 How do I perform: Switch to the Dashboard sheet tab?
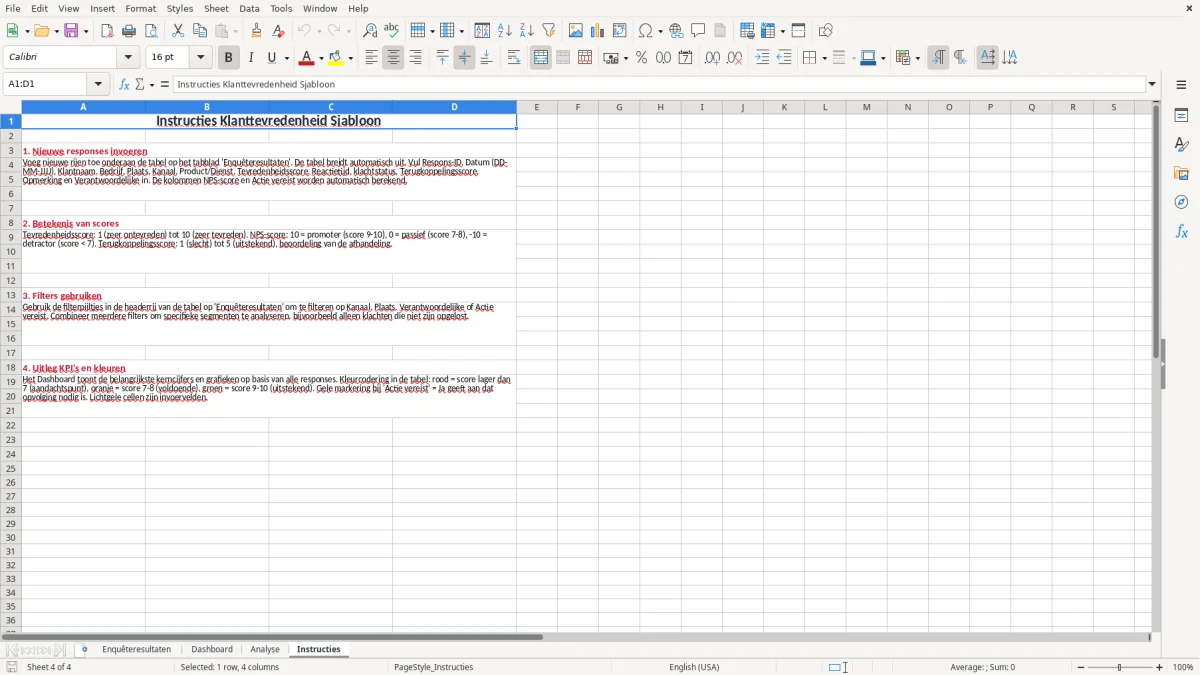tap(212, 650)
